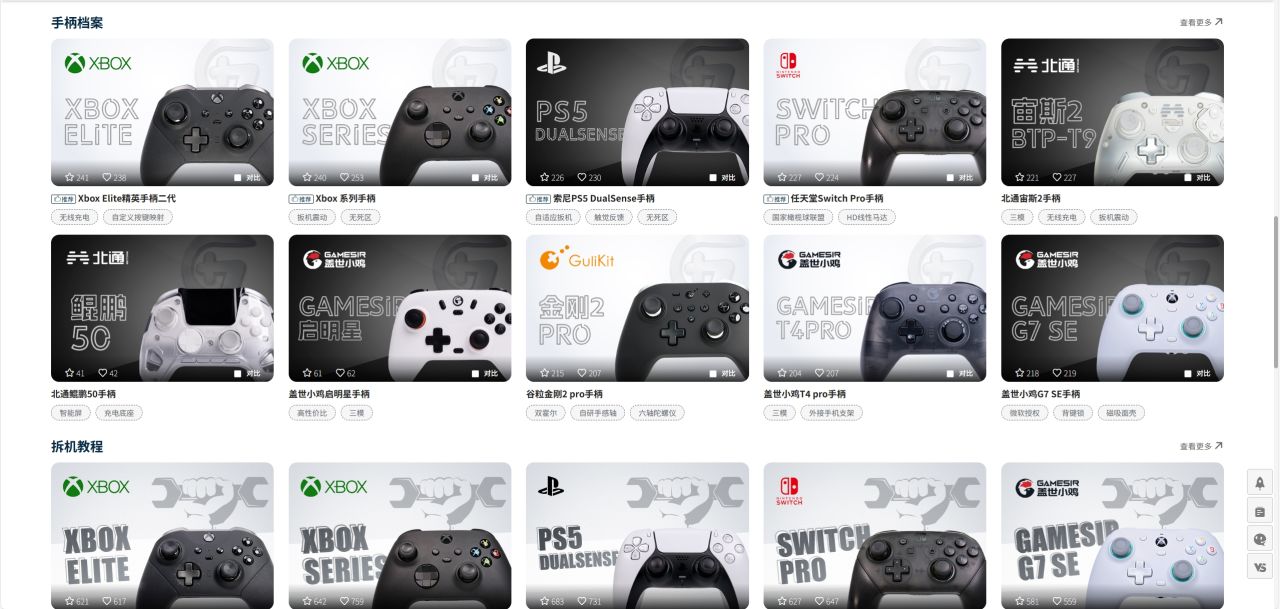1280x609 pixels.
Task: Check 对比 on Xbox Elite card
Action: pyautogui.click(x=237, y=178)
